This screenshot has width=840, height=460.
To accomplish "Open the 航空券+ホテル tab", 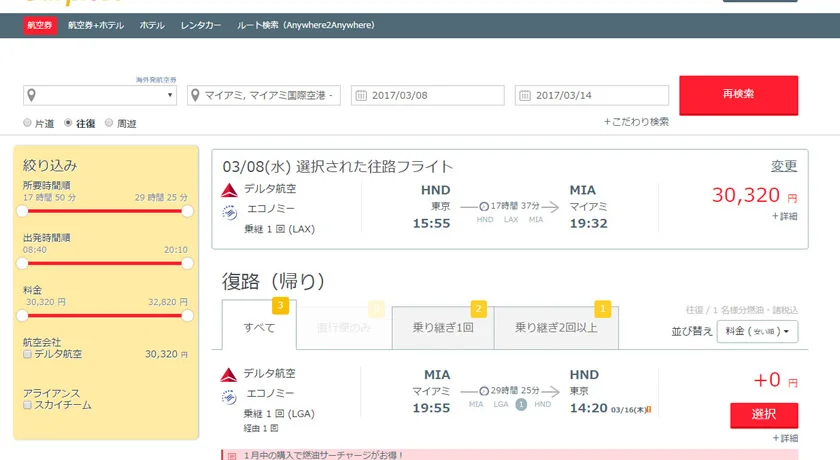I will [96, 25].
